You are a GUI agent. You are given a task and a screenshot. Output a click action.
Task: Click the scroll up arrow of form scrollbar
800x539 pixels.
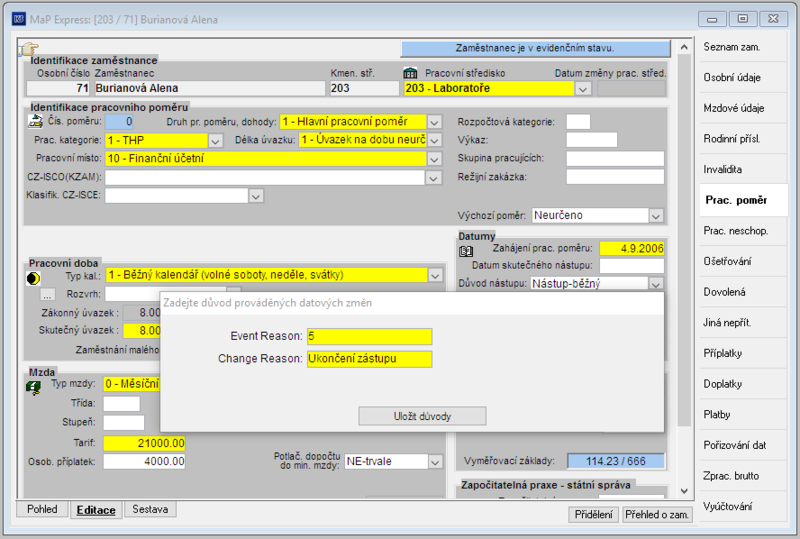coord(684,47)
